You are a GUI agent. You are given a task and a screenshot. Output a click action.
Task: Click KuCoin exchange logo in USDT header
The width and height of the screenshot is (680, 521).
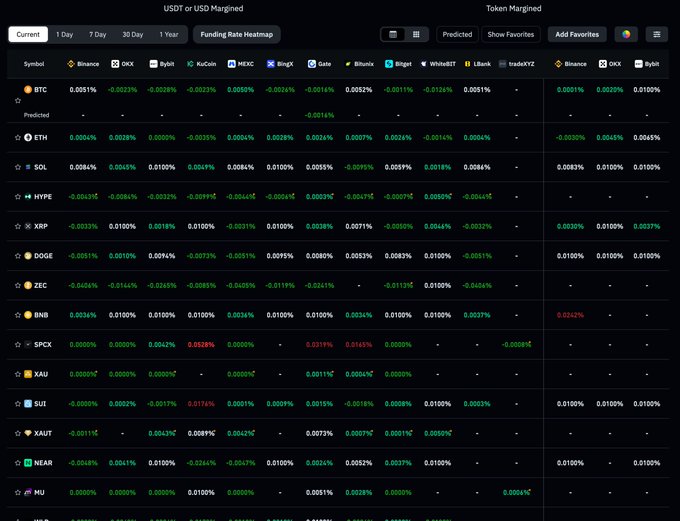click(190, 64)
